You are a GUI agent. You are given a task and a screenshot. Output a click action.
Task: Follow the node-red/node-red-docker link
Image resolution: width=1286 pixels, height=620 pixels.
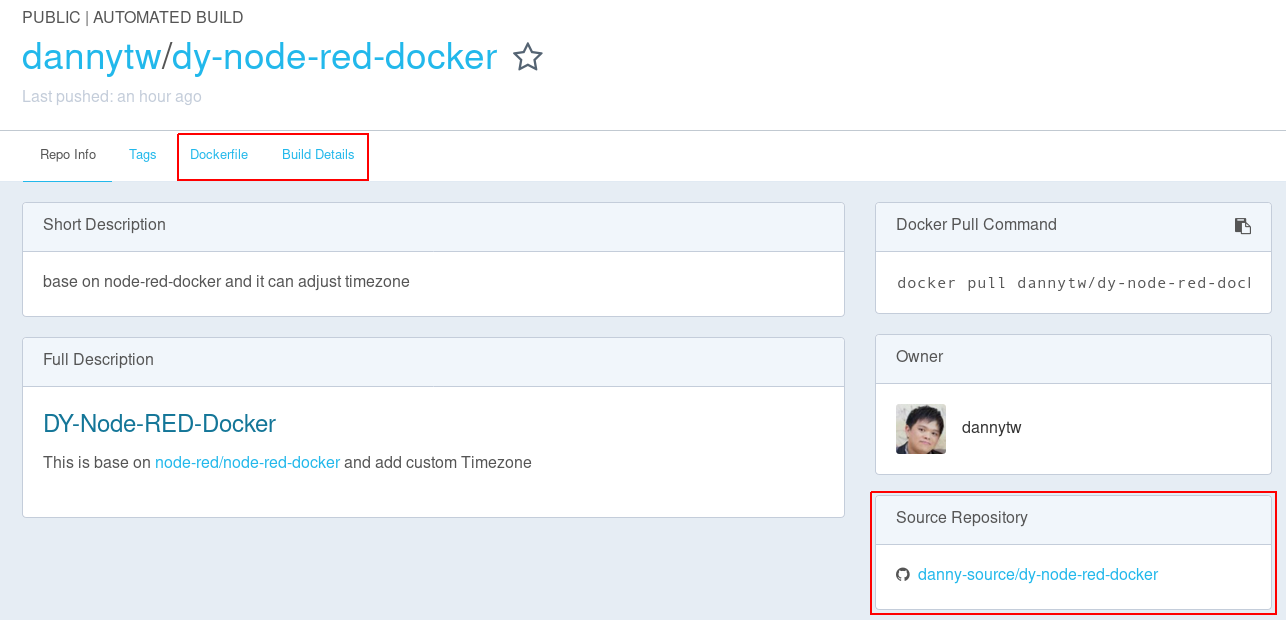coord(247,463)
